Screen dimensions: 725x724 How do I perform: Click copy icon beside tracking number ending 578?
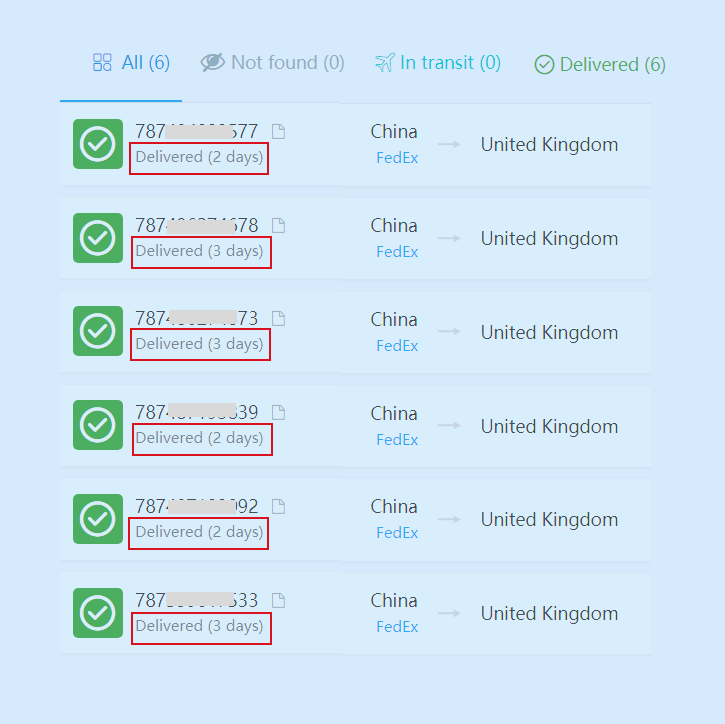pos(278,226)
